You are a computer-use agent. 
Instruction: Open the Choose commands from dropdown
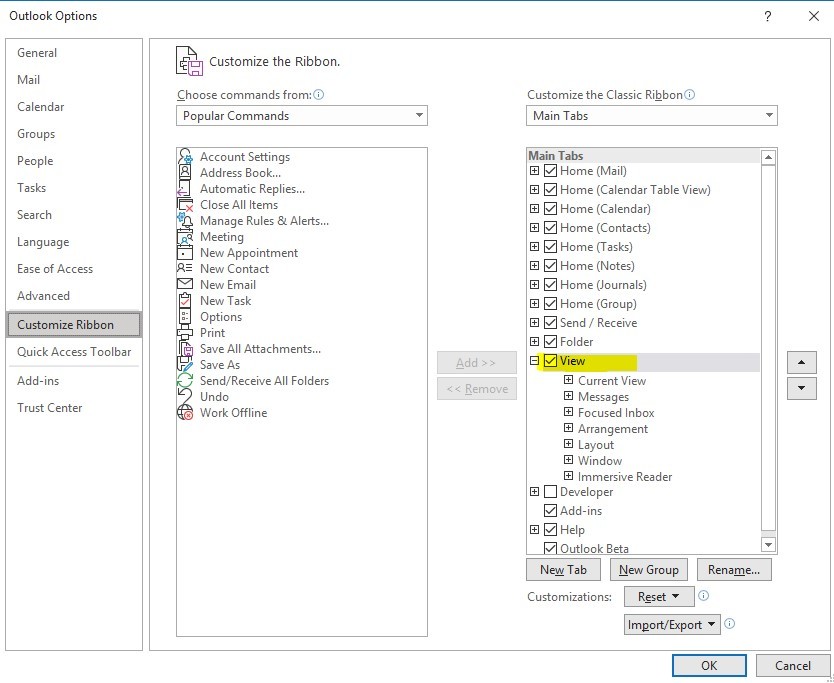point(302,115)
